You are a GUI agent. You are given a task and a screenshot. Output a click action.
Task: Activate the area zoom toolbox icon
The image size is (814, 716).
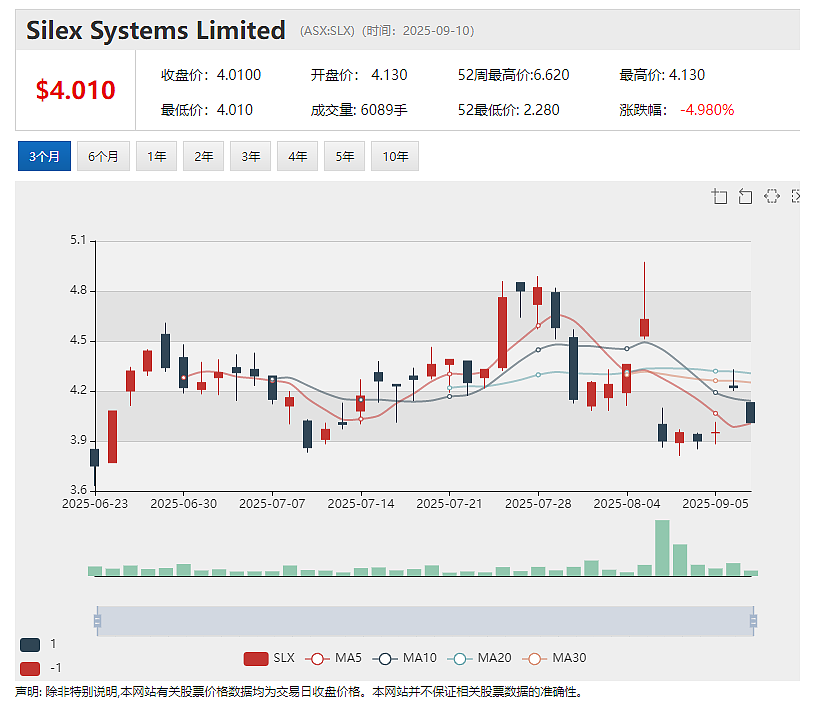[x=719, y=196]
